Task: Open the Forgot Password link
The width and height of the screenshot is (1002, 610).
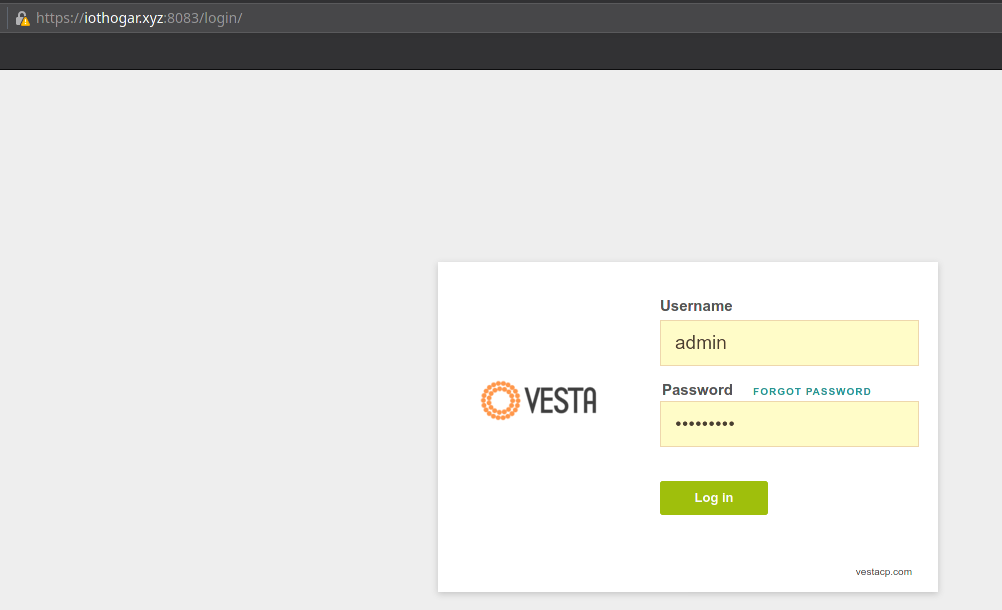Action: tap(811, 392)
